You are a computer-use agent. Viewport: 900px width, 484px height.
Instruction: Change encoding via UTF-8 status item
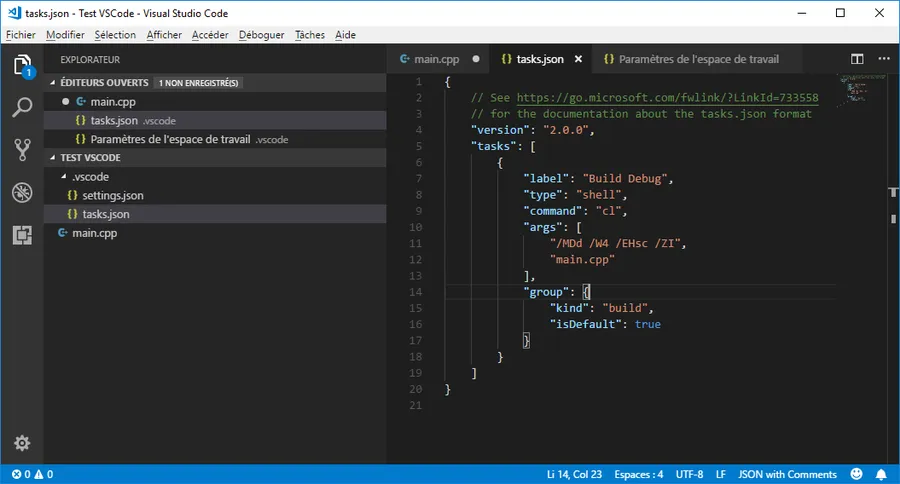pos(689,474)
